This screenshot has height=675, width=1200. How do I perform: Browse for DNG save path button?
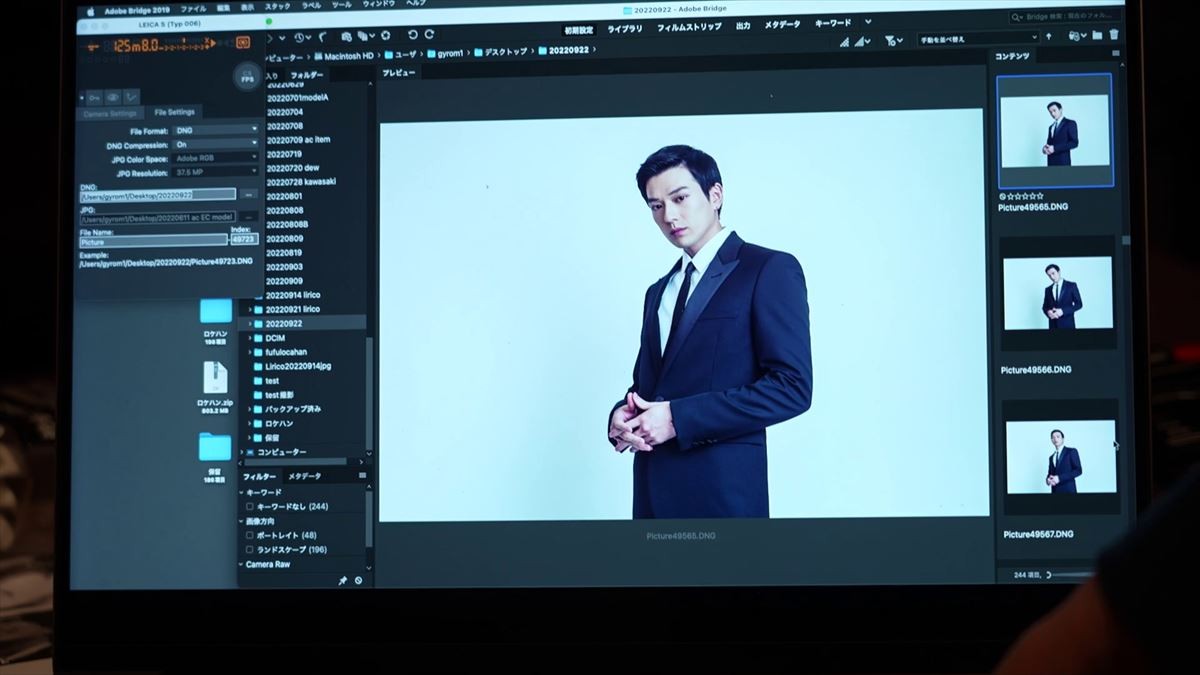click(248, 195)
